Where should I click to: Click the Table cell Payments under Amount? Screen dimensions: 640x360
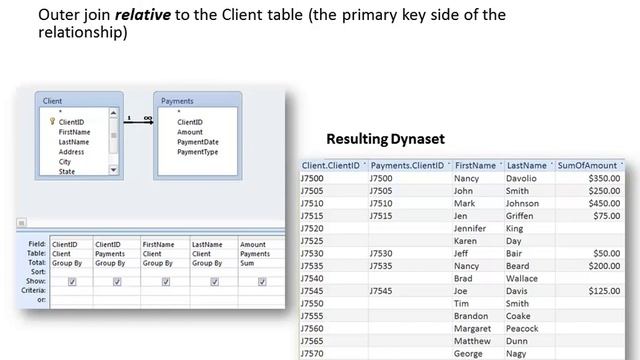pyautogui.click(x=261, y=254)
